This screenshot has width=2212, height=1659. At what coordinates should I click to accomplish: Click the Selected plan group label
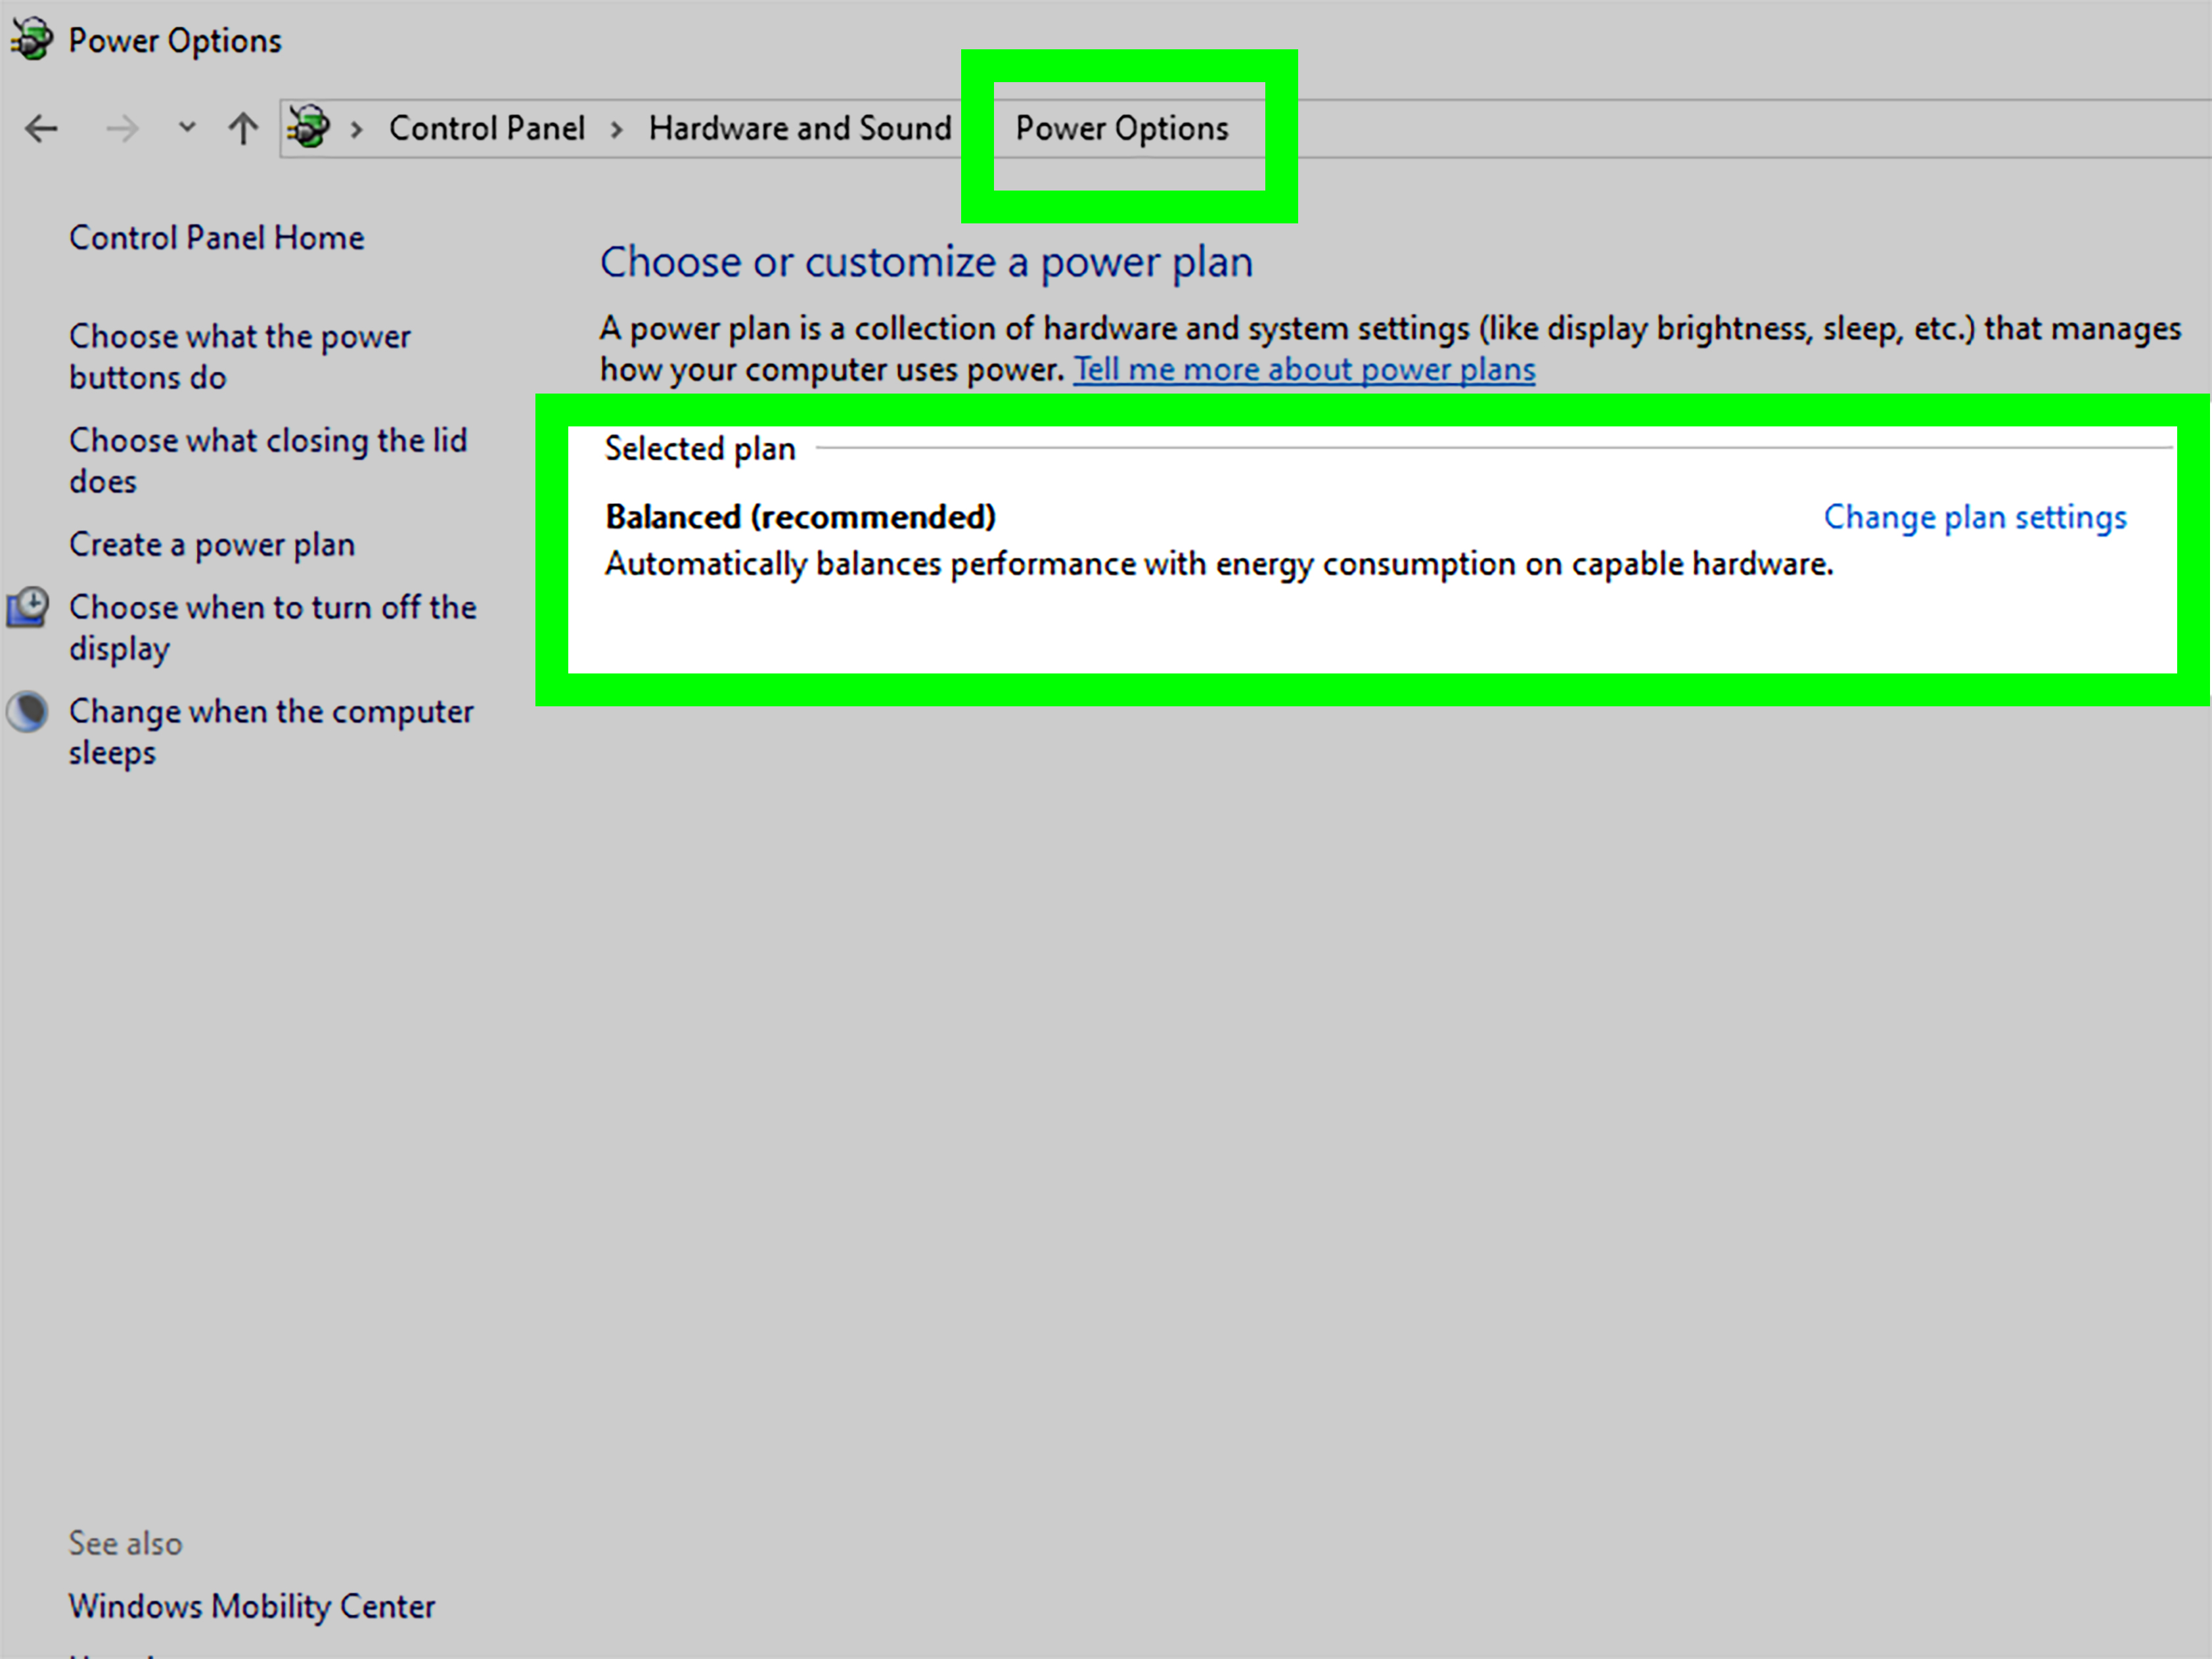point(700,449)
